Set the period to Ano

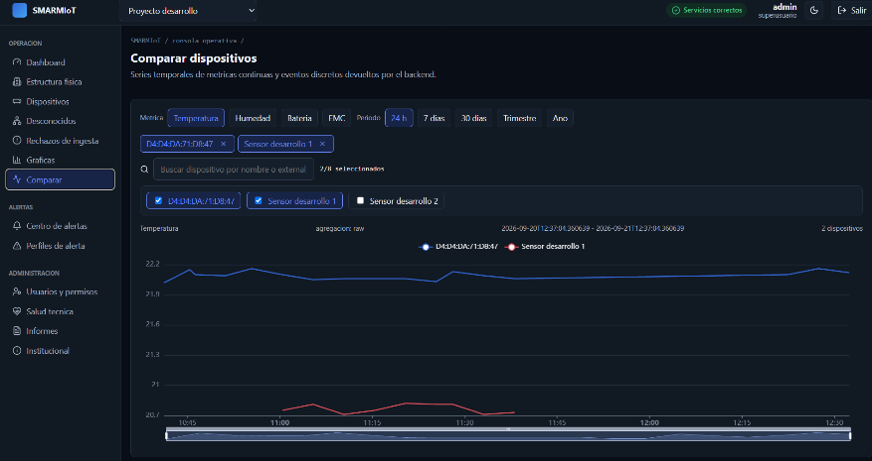[560, 118]
